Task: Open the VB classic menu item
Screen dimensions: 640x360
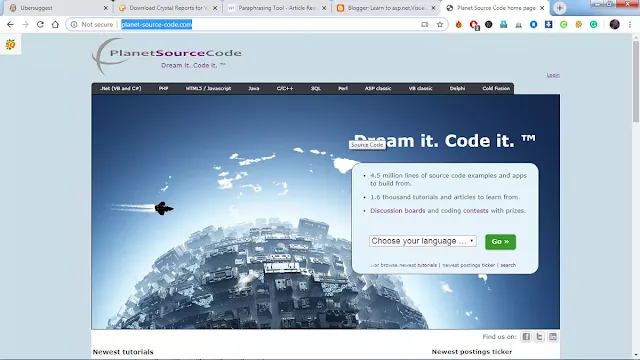Action: [x=420, y=88]
